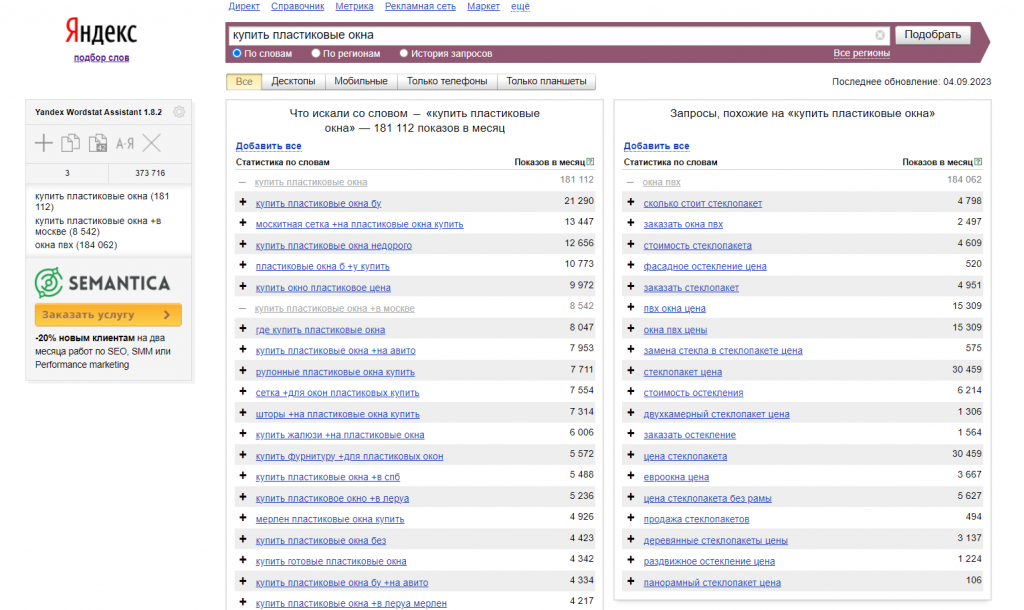
Task: Open query 'купить окно пластиковое цена'
Action: (323, 287)
